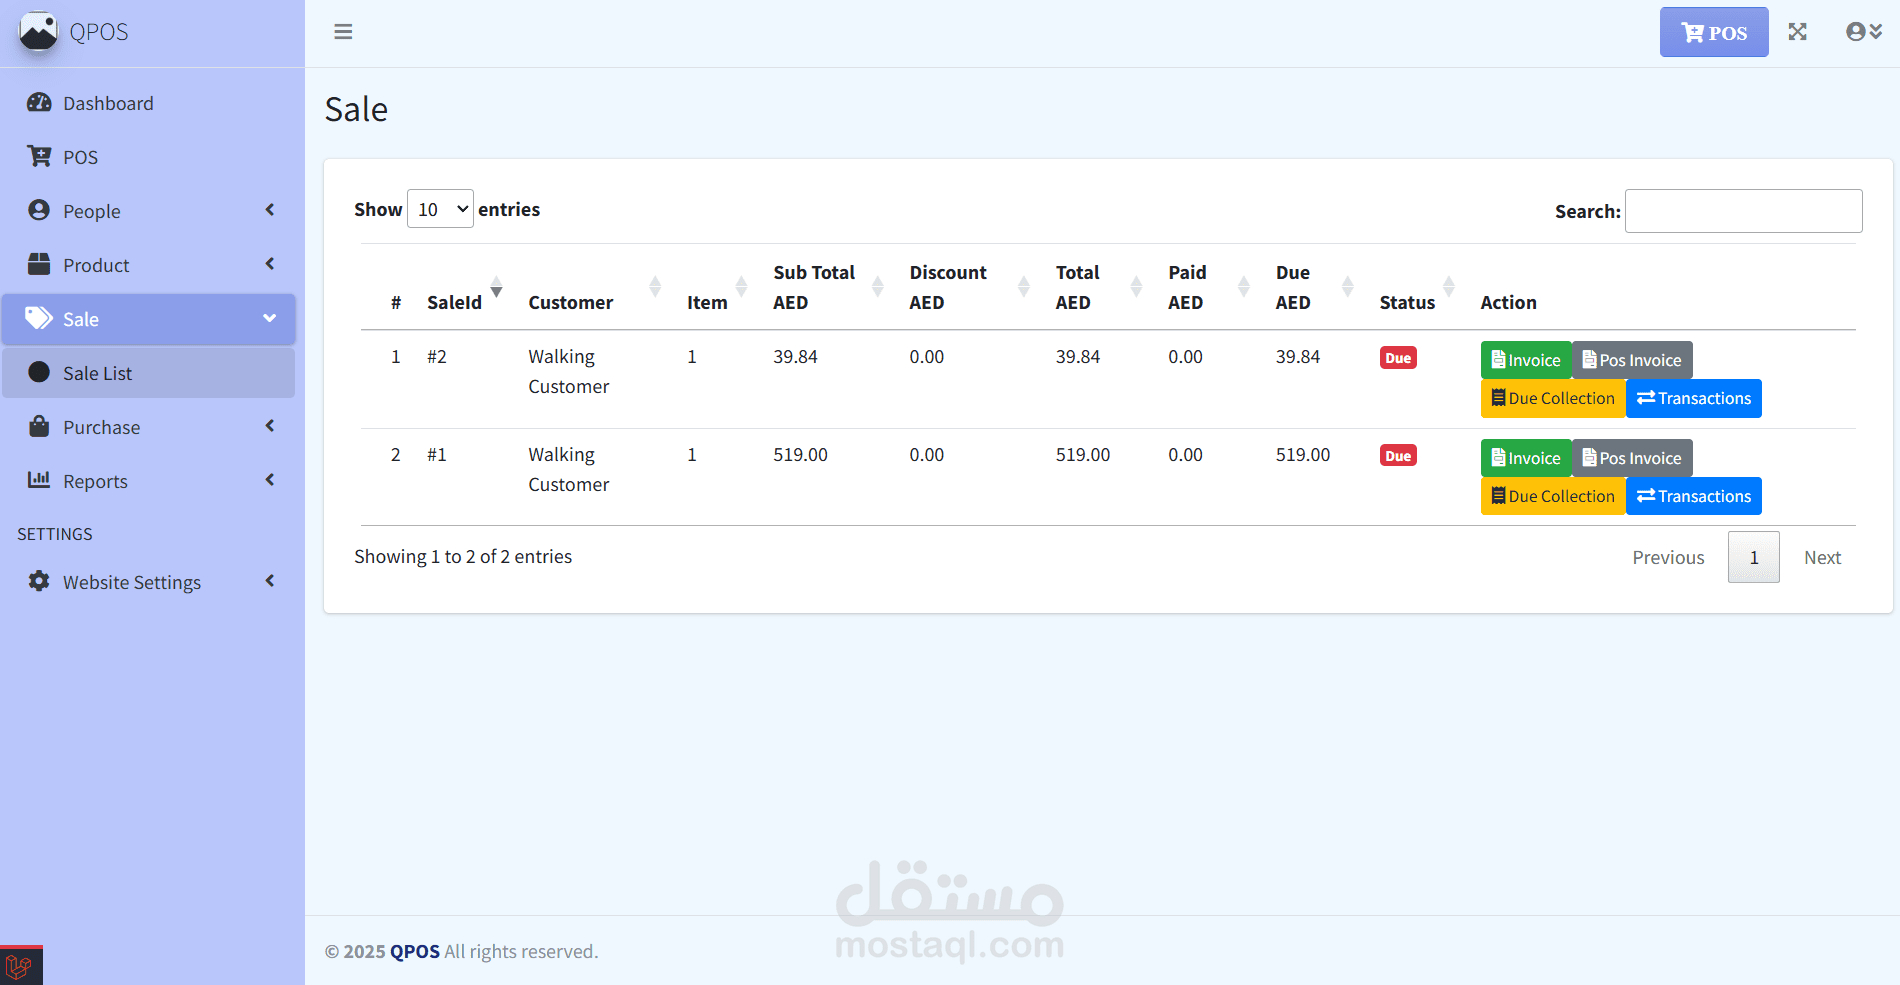1900x985 pixels.
Task: View Transactions for sale #2
Action: [x=1694, y=398]
